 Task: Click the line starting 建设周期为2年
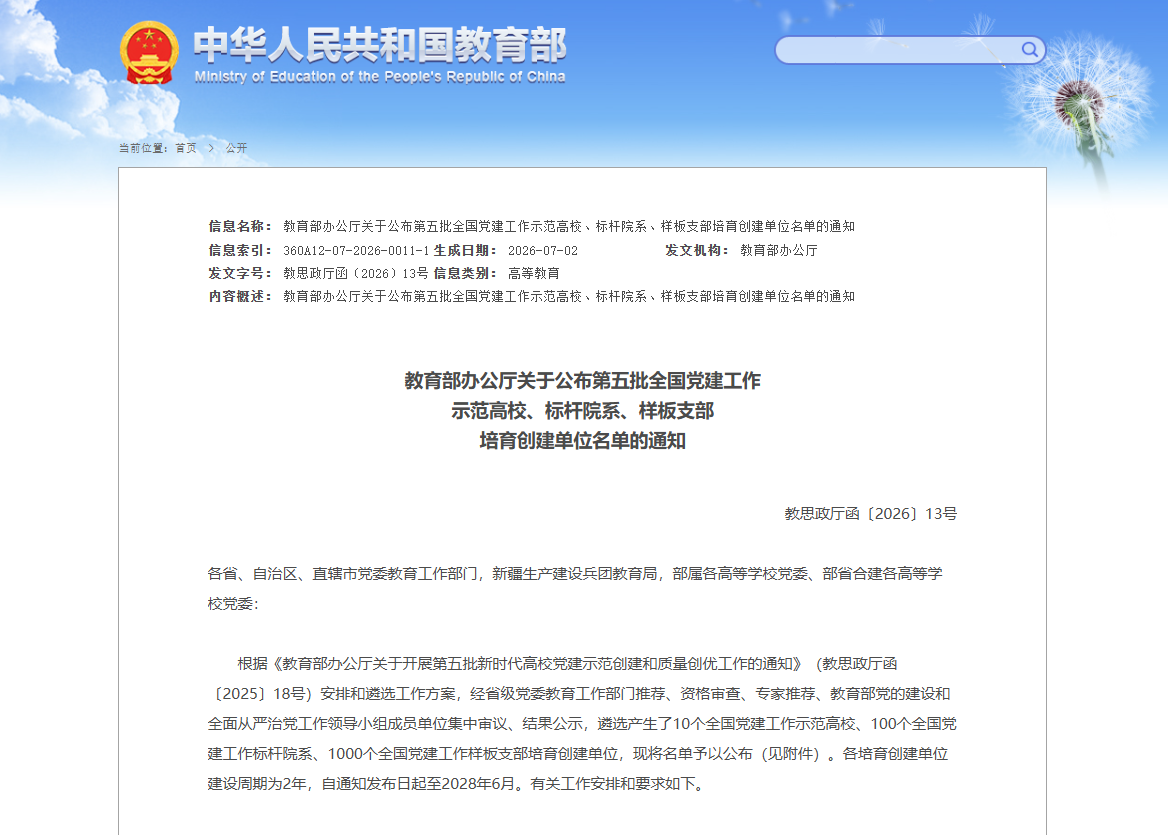click(456, 784)
